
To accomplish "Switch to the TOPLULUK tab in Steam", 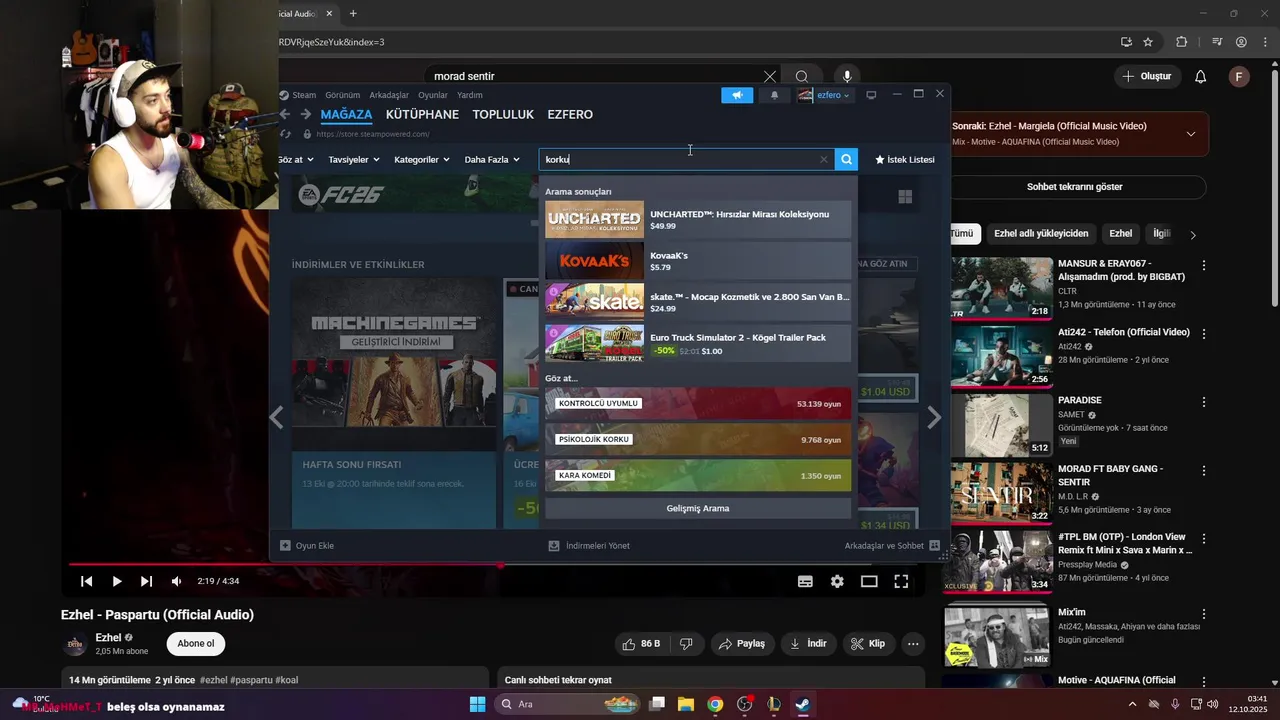I will [x=503, y=114].
